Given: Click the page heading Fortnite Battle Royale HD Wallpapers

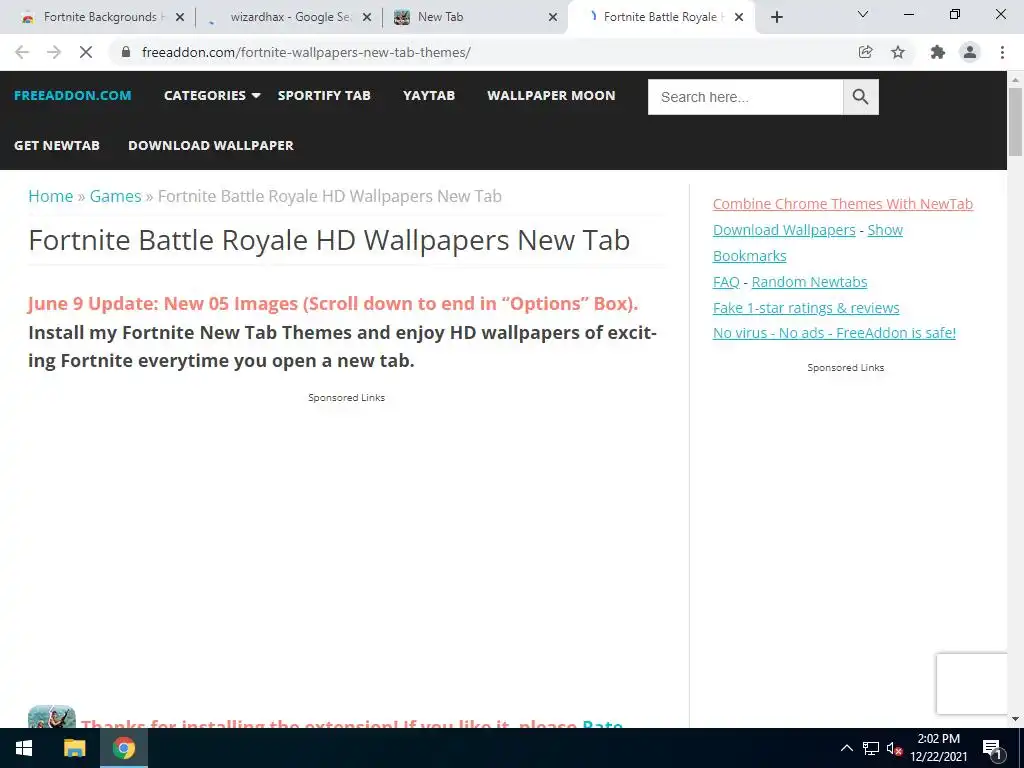Looking at the screenshot, I should [x=329, y=240].
